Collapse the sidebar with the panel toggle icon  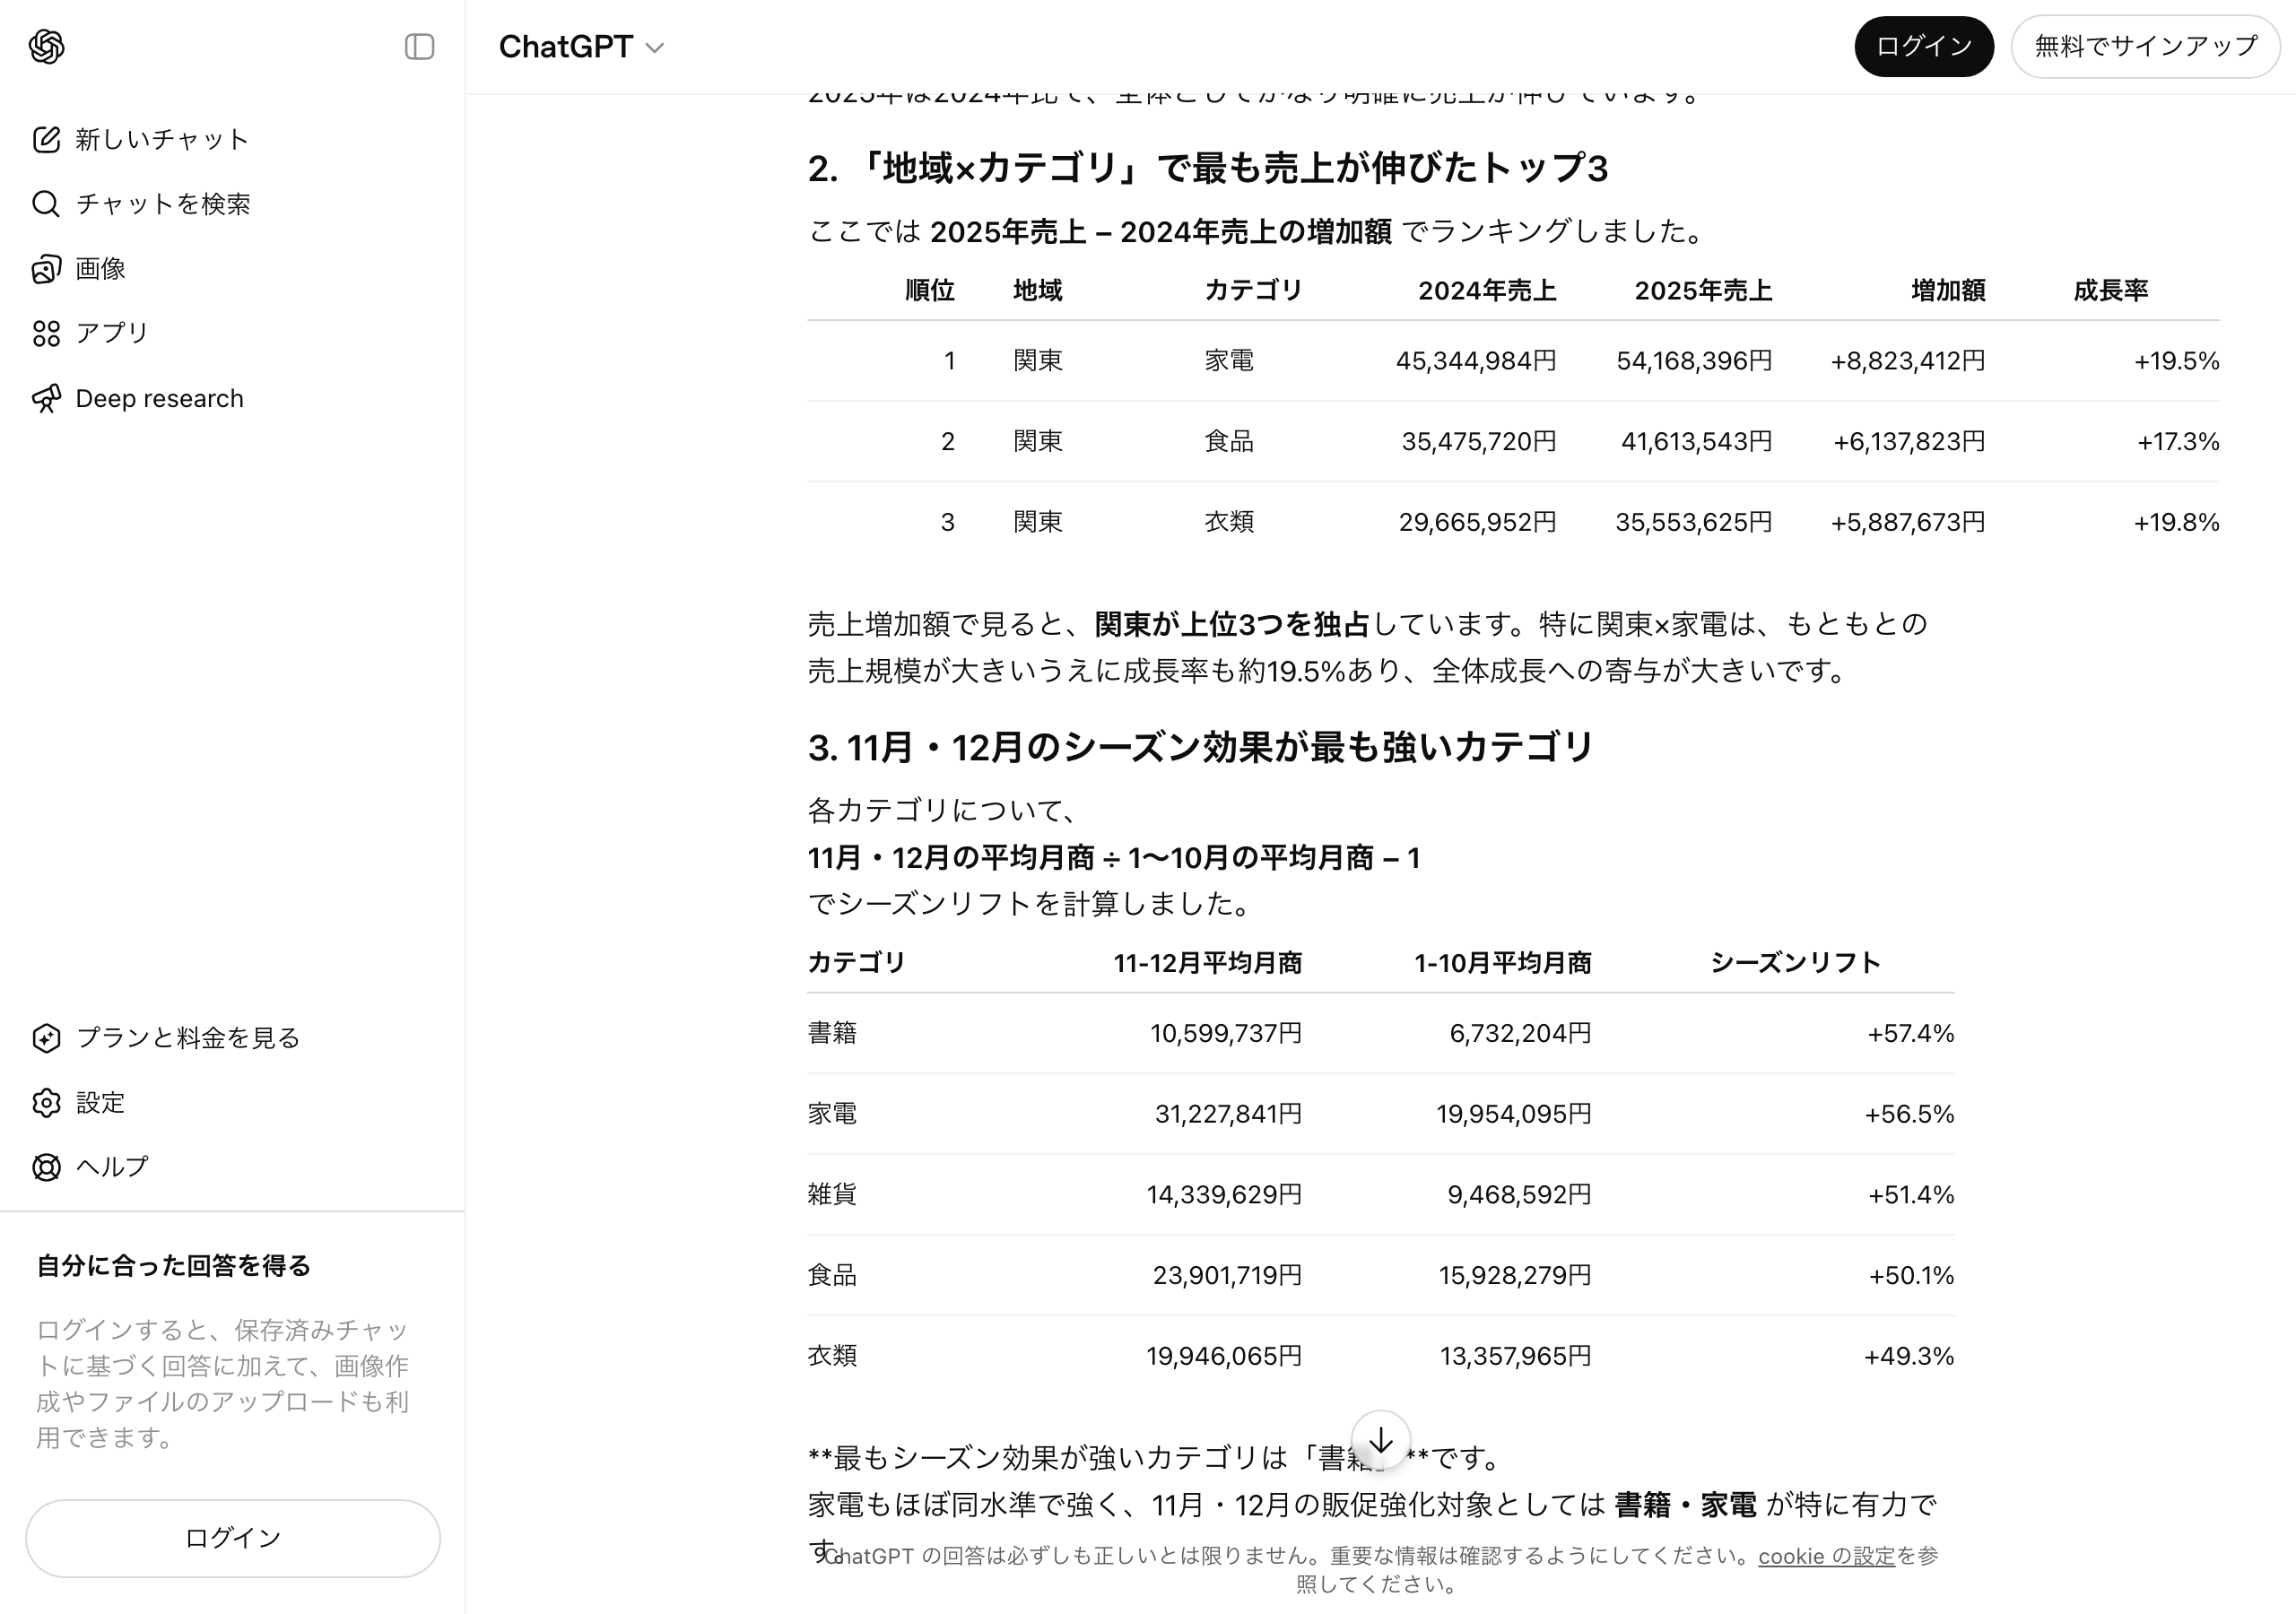pos(419,47)
